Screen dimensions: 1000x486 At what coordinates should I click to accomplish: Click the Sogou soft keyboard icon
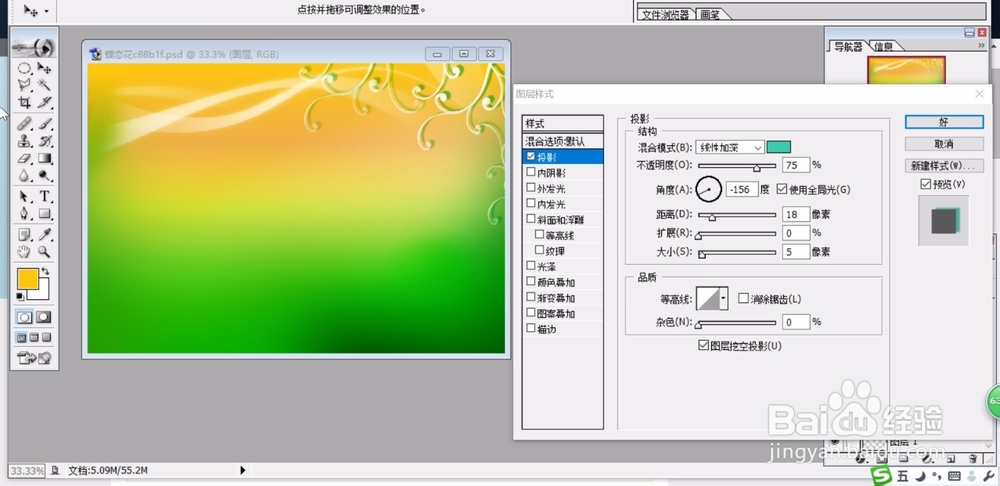click(955, 476)
